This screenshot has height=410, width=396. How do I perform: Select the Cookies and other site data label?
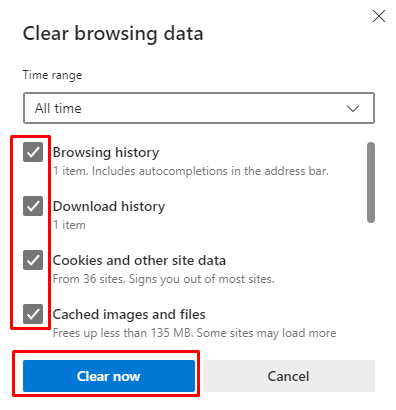139,260
